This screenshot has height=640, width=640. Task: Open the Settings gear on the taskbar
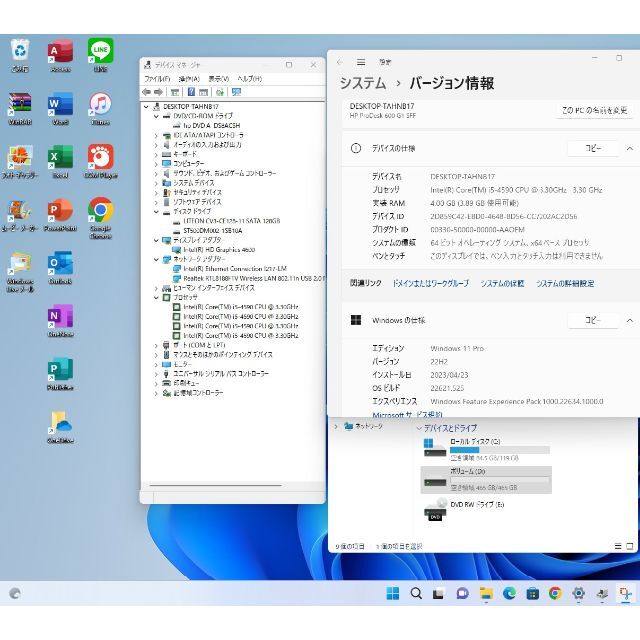pyautogui.click(x=578, y=593)
